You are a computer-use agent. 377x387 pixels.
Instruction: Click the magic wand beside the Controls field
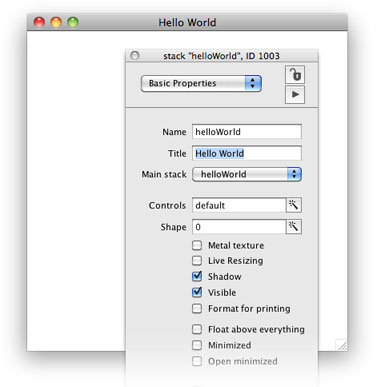(x=293, y=205)
